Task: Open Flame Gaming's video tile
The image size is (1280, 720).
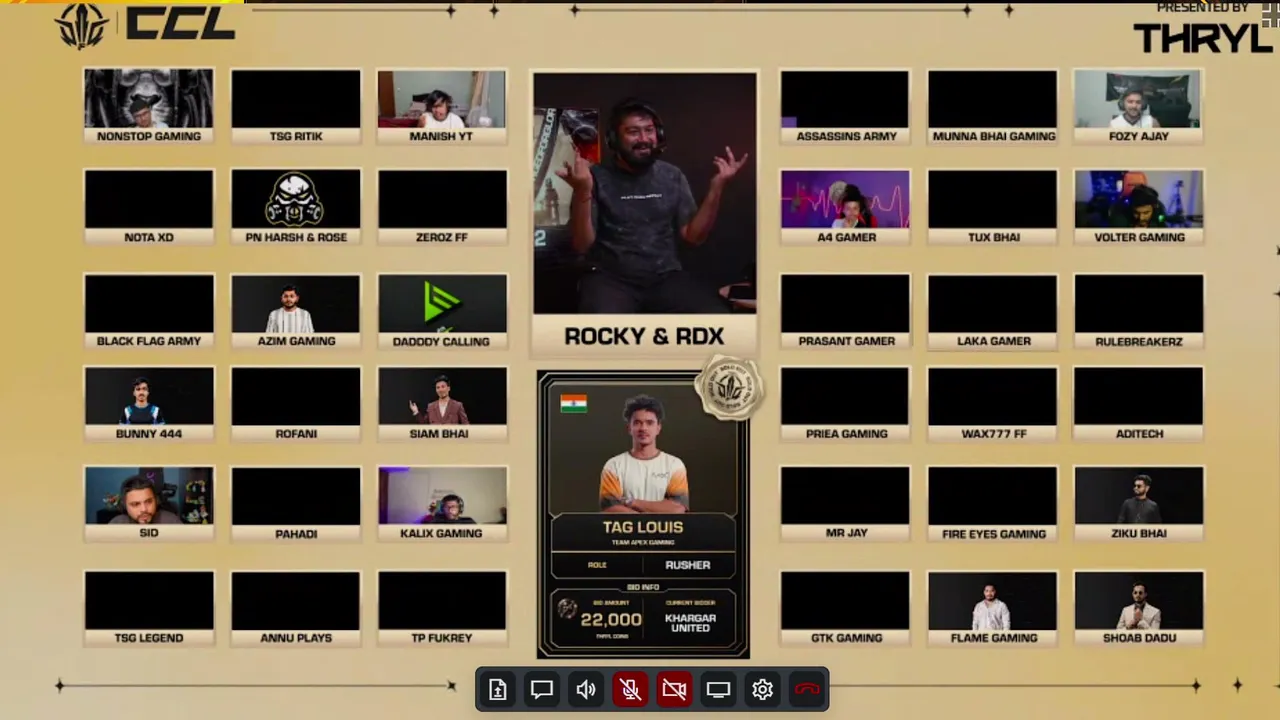Action: [x=993, y=608]
